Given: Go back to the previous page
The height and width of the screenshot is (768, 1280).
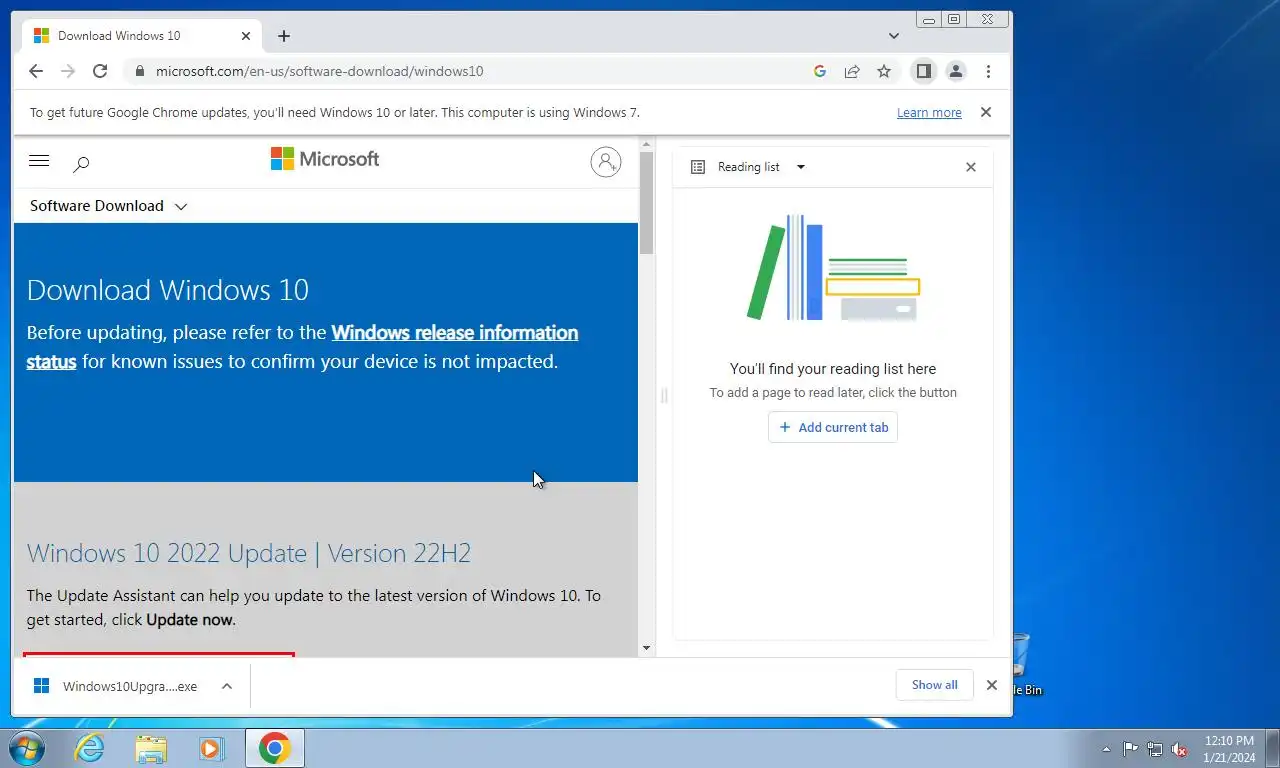Looking at the screenshot, I should (x=36, y=71).
